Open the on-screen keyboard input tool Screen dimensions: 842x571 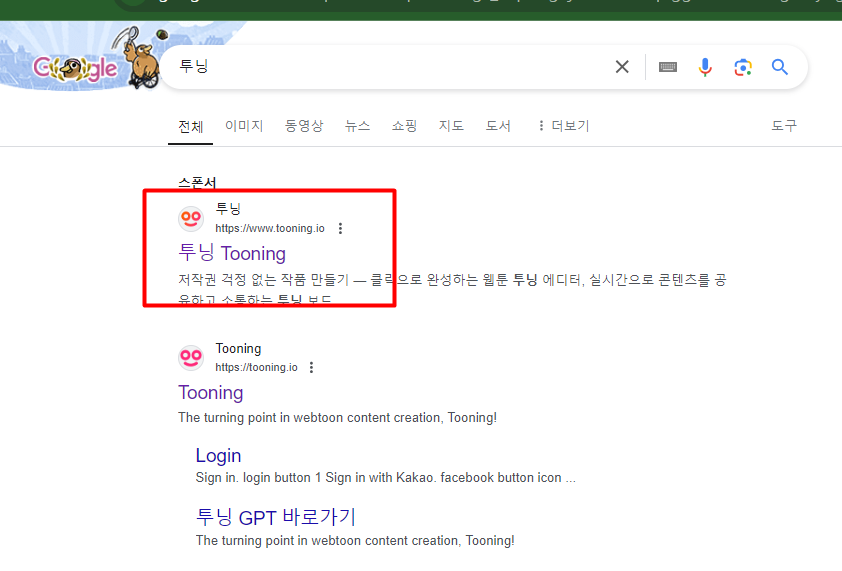[x=667, y=67]
